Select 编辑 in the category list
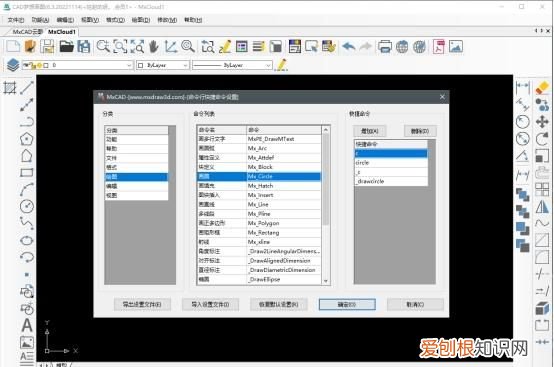 pyautogui.click(x=136, y=186)
